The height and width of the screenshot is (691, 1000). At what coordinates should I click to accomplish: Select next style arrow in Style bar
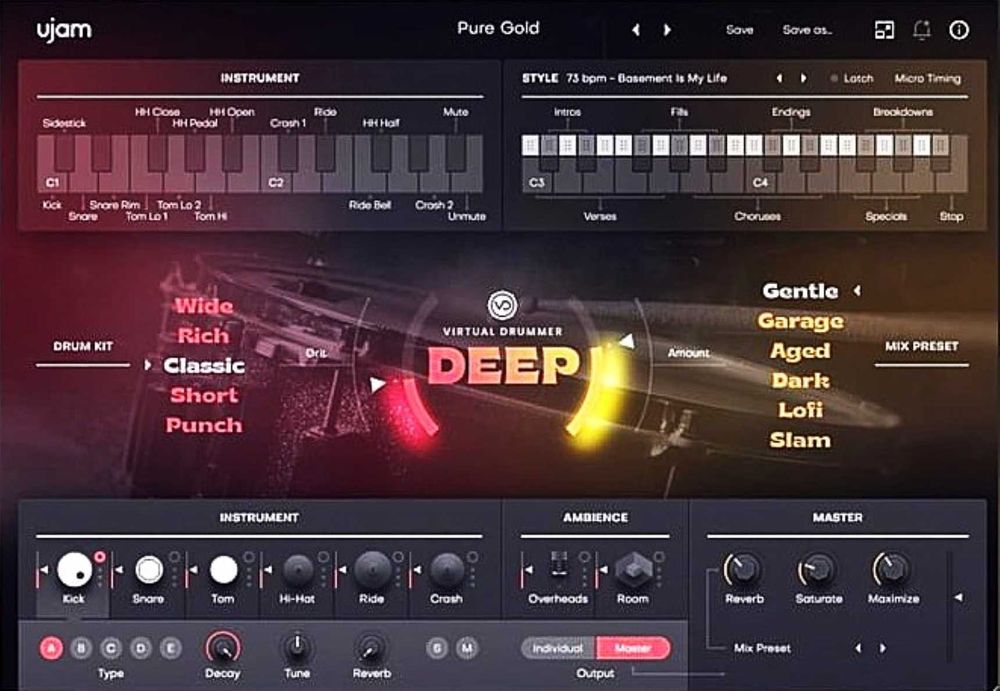point(803,78)
